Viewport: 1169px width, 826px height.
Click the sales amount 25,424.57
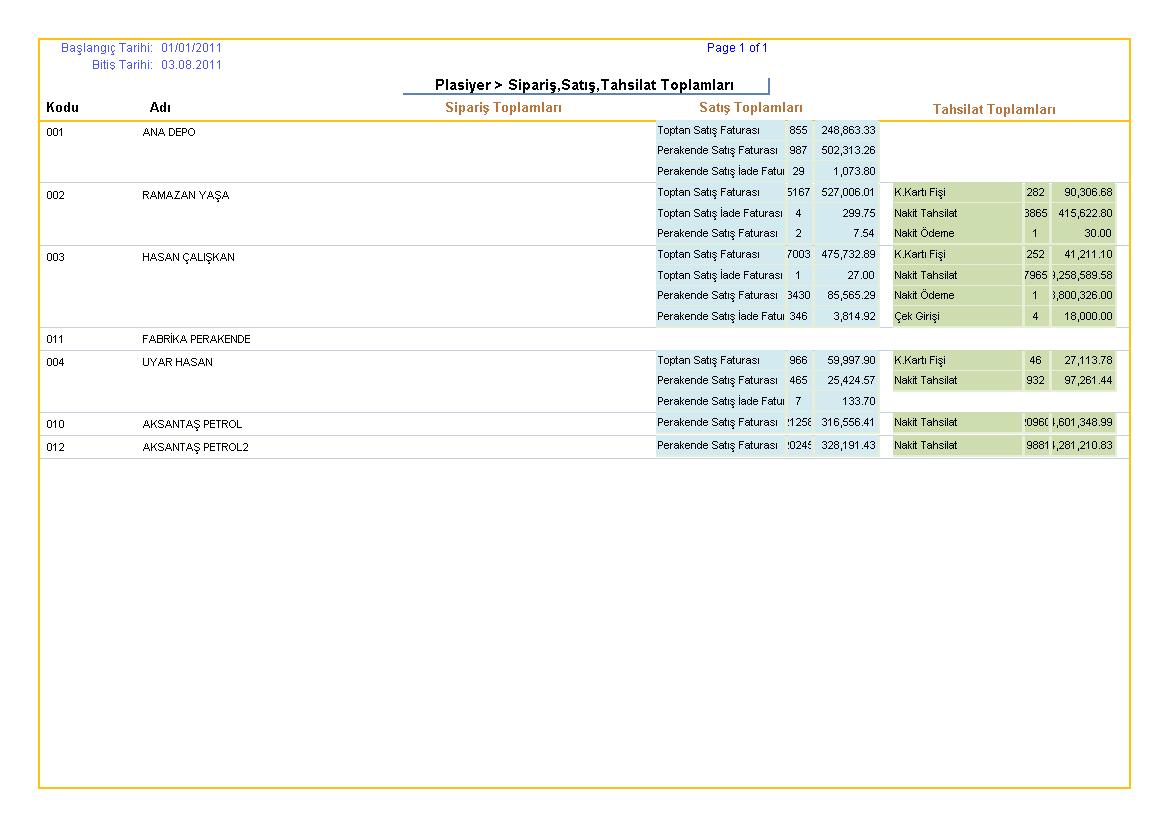851,380
